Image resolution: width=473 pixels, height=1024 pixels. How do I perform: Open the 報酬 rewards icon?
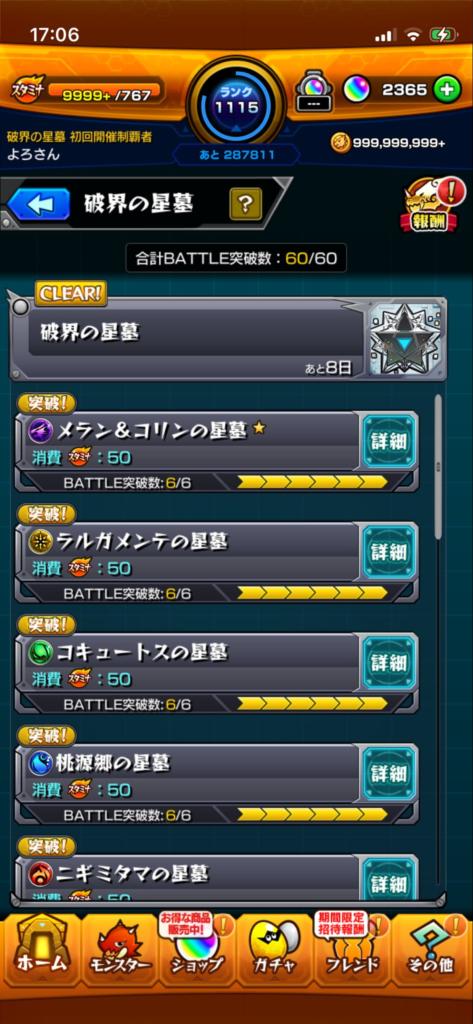click(431, 207)
